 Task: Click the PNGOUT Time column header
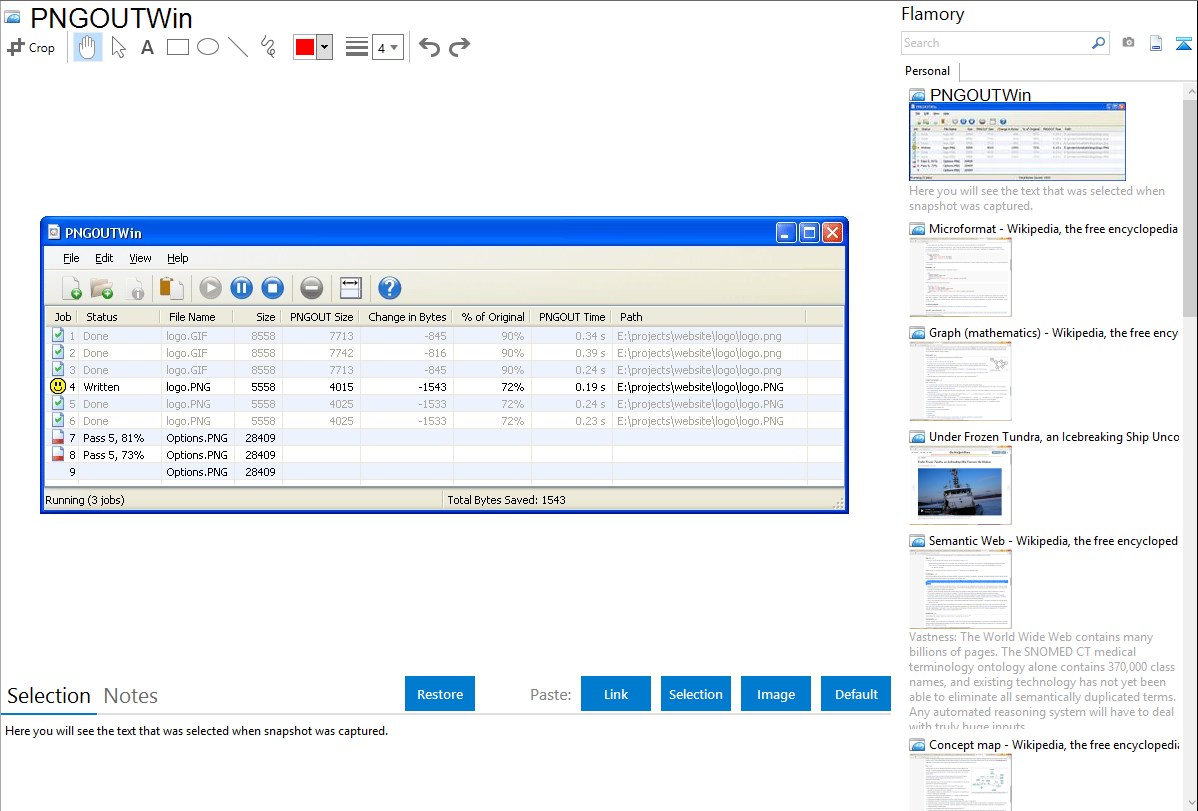[x=572, y=317]
